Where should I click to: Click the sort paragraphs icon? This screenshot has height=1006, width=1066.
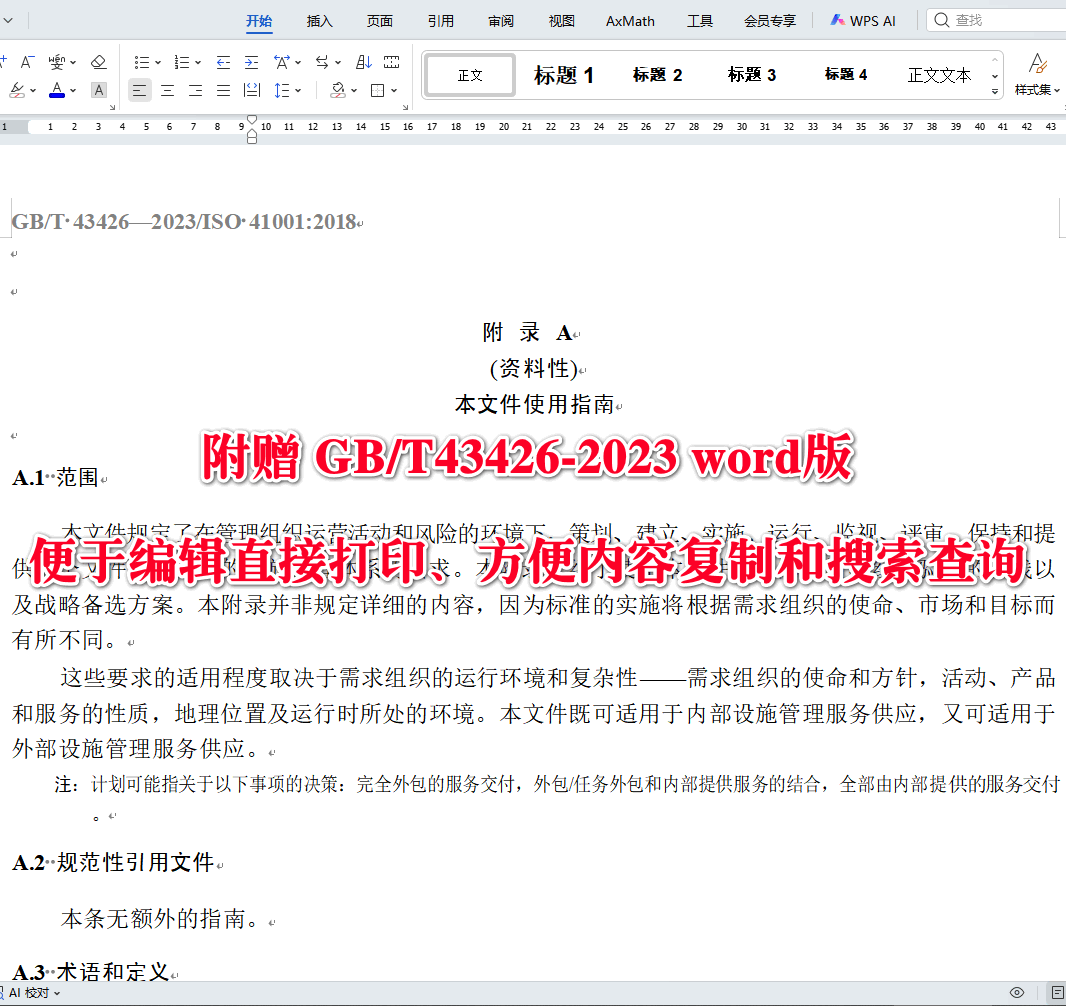click(x=363, y=62)
